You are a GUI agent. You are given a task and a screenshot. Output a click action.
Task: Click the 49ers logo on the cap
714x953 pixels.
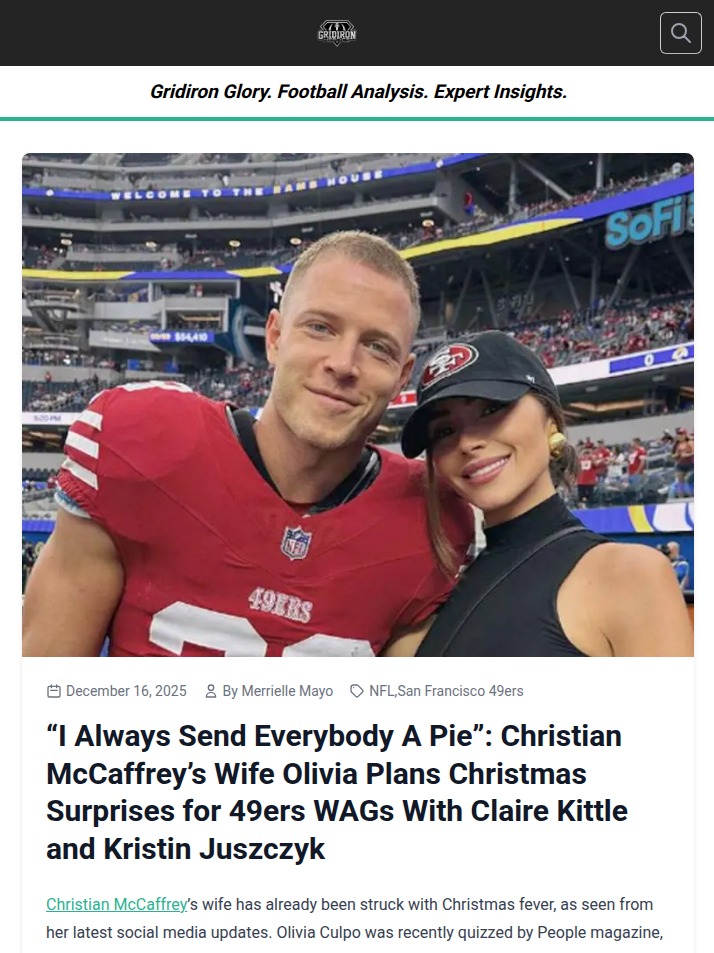(x=449, y=365)
